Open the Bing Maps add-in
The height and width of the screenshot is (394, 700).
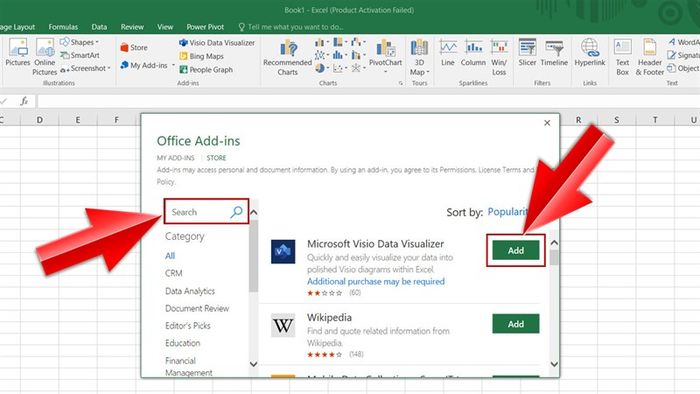201,56
